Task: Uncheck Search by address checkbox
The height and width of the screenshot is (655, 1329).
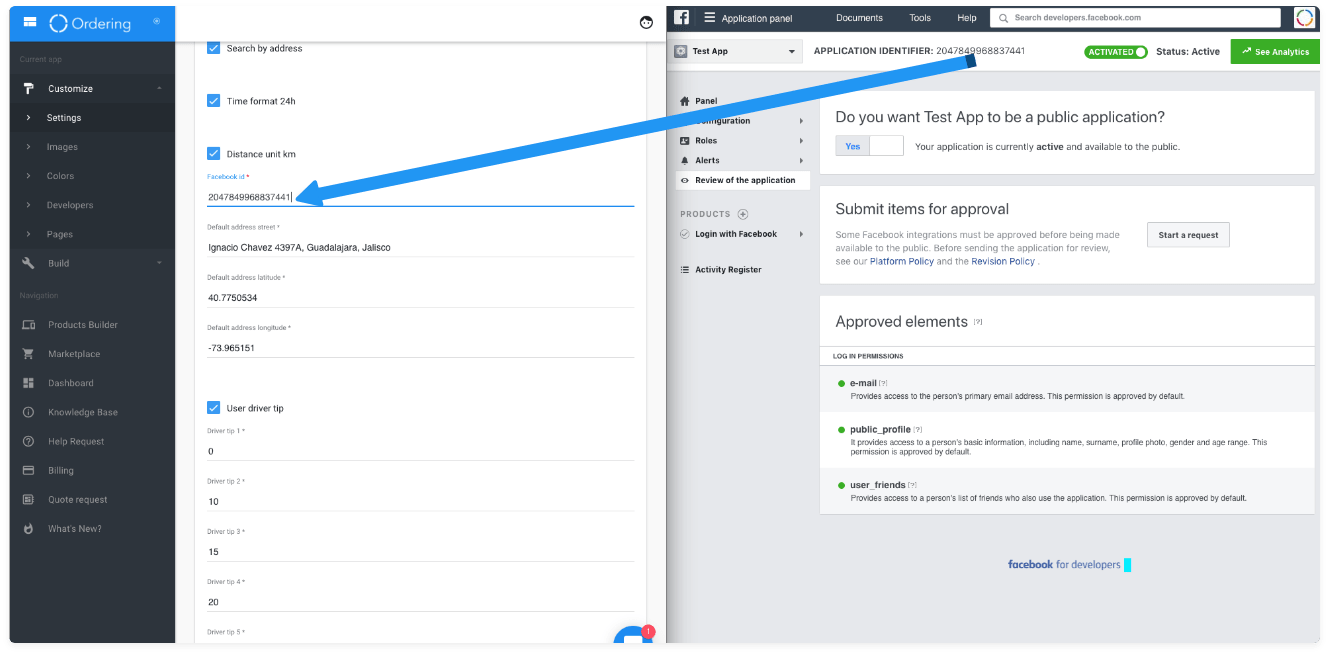Action: pos(213,47)
